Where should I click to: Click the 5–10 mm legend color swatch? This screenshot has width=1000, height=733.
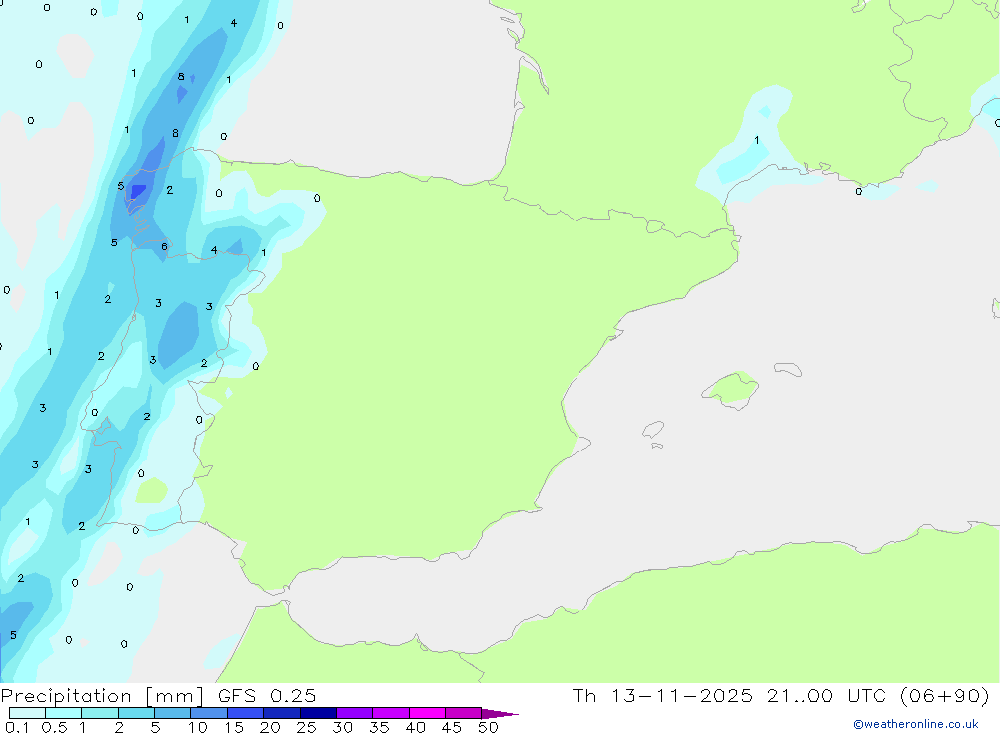click(173, 713)
